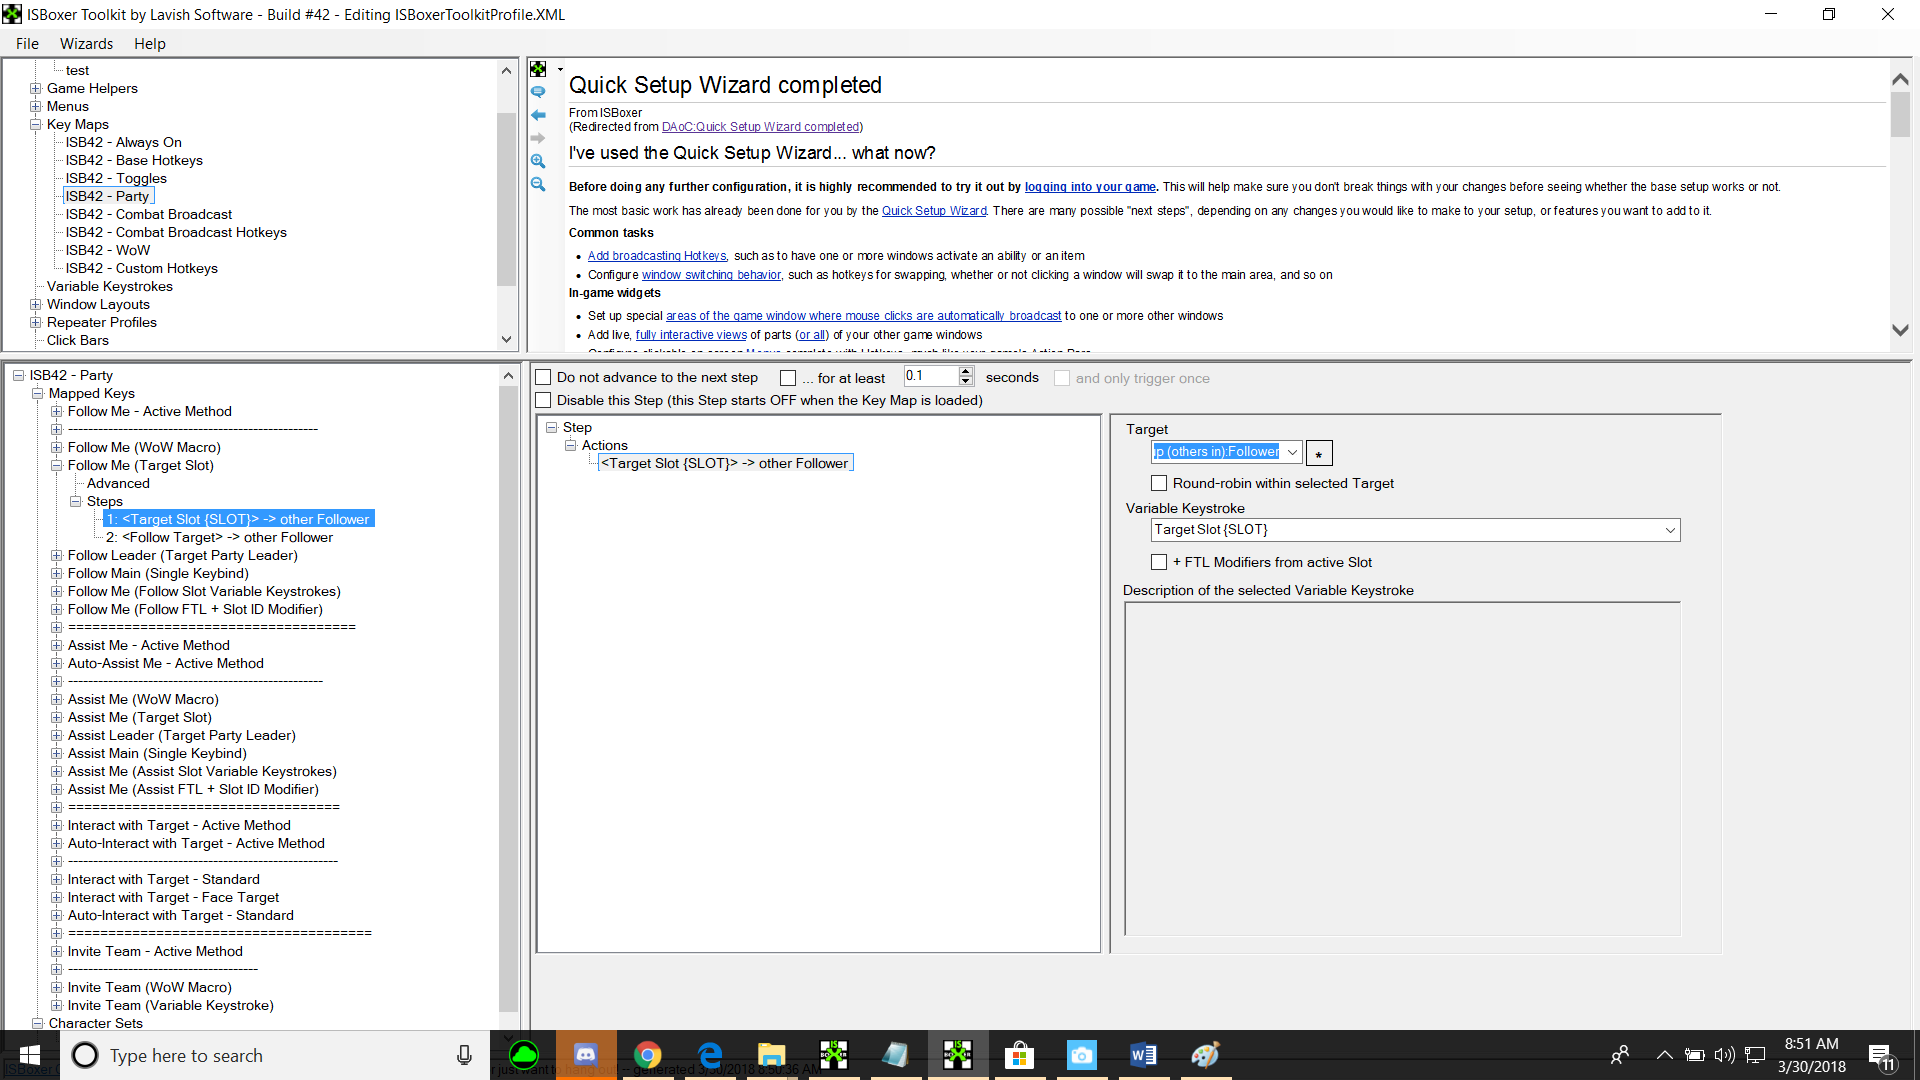
Task: Show hidden system tray icons chevron
Action: [x=1664, y=1055]
